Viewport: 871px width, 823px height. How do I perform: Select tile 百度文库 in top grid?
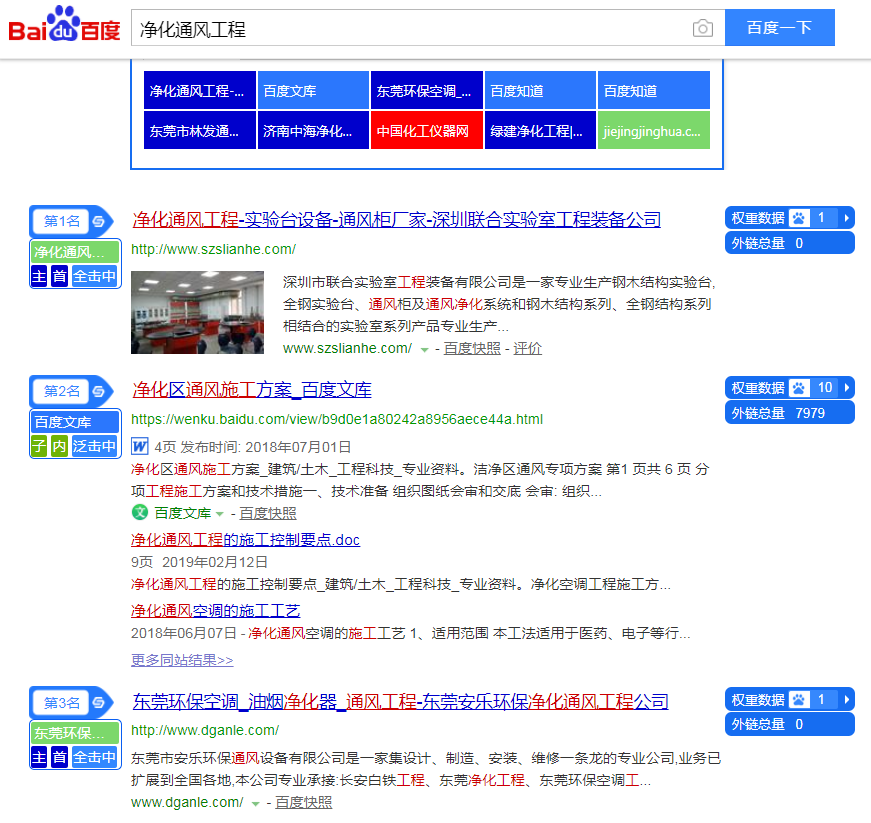[313, 91]
